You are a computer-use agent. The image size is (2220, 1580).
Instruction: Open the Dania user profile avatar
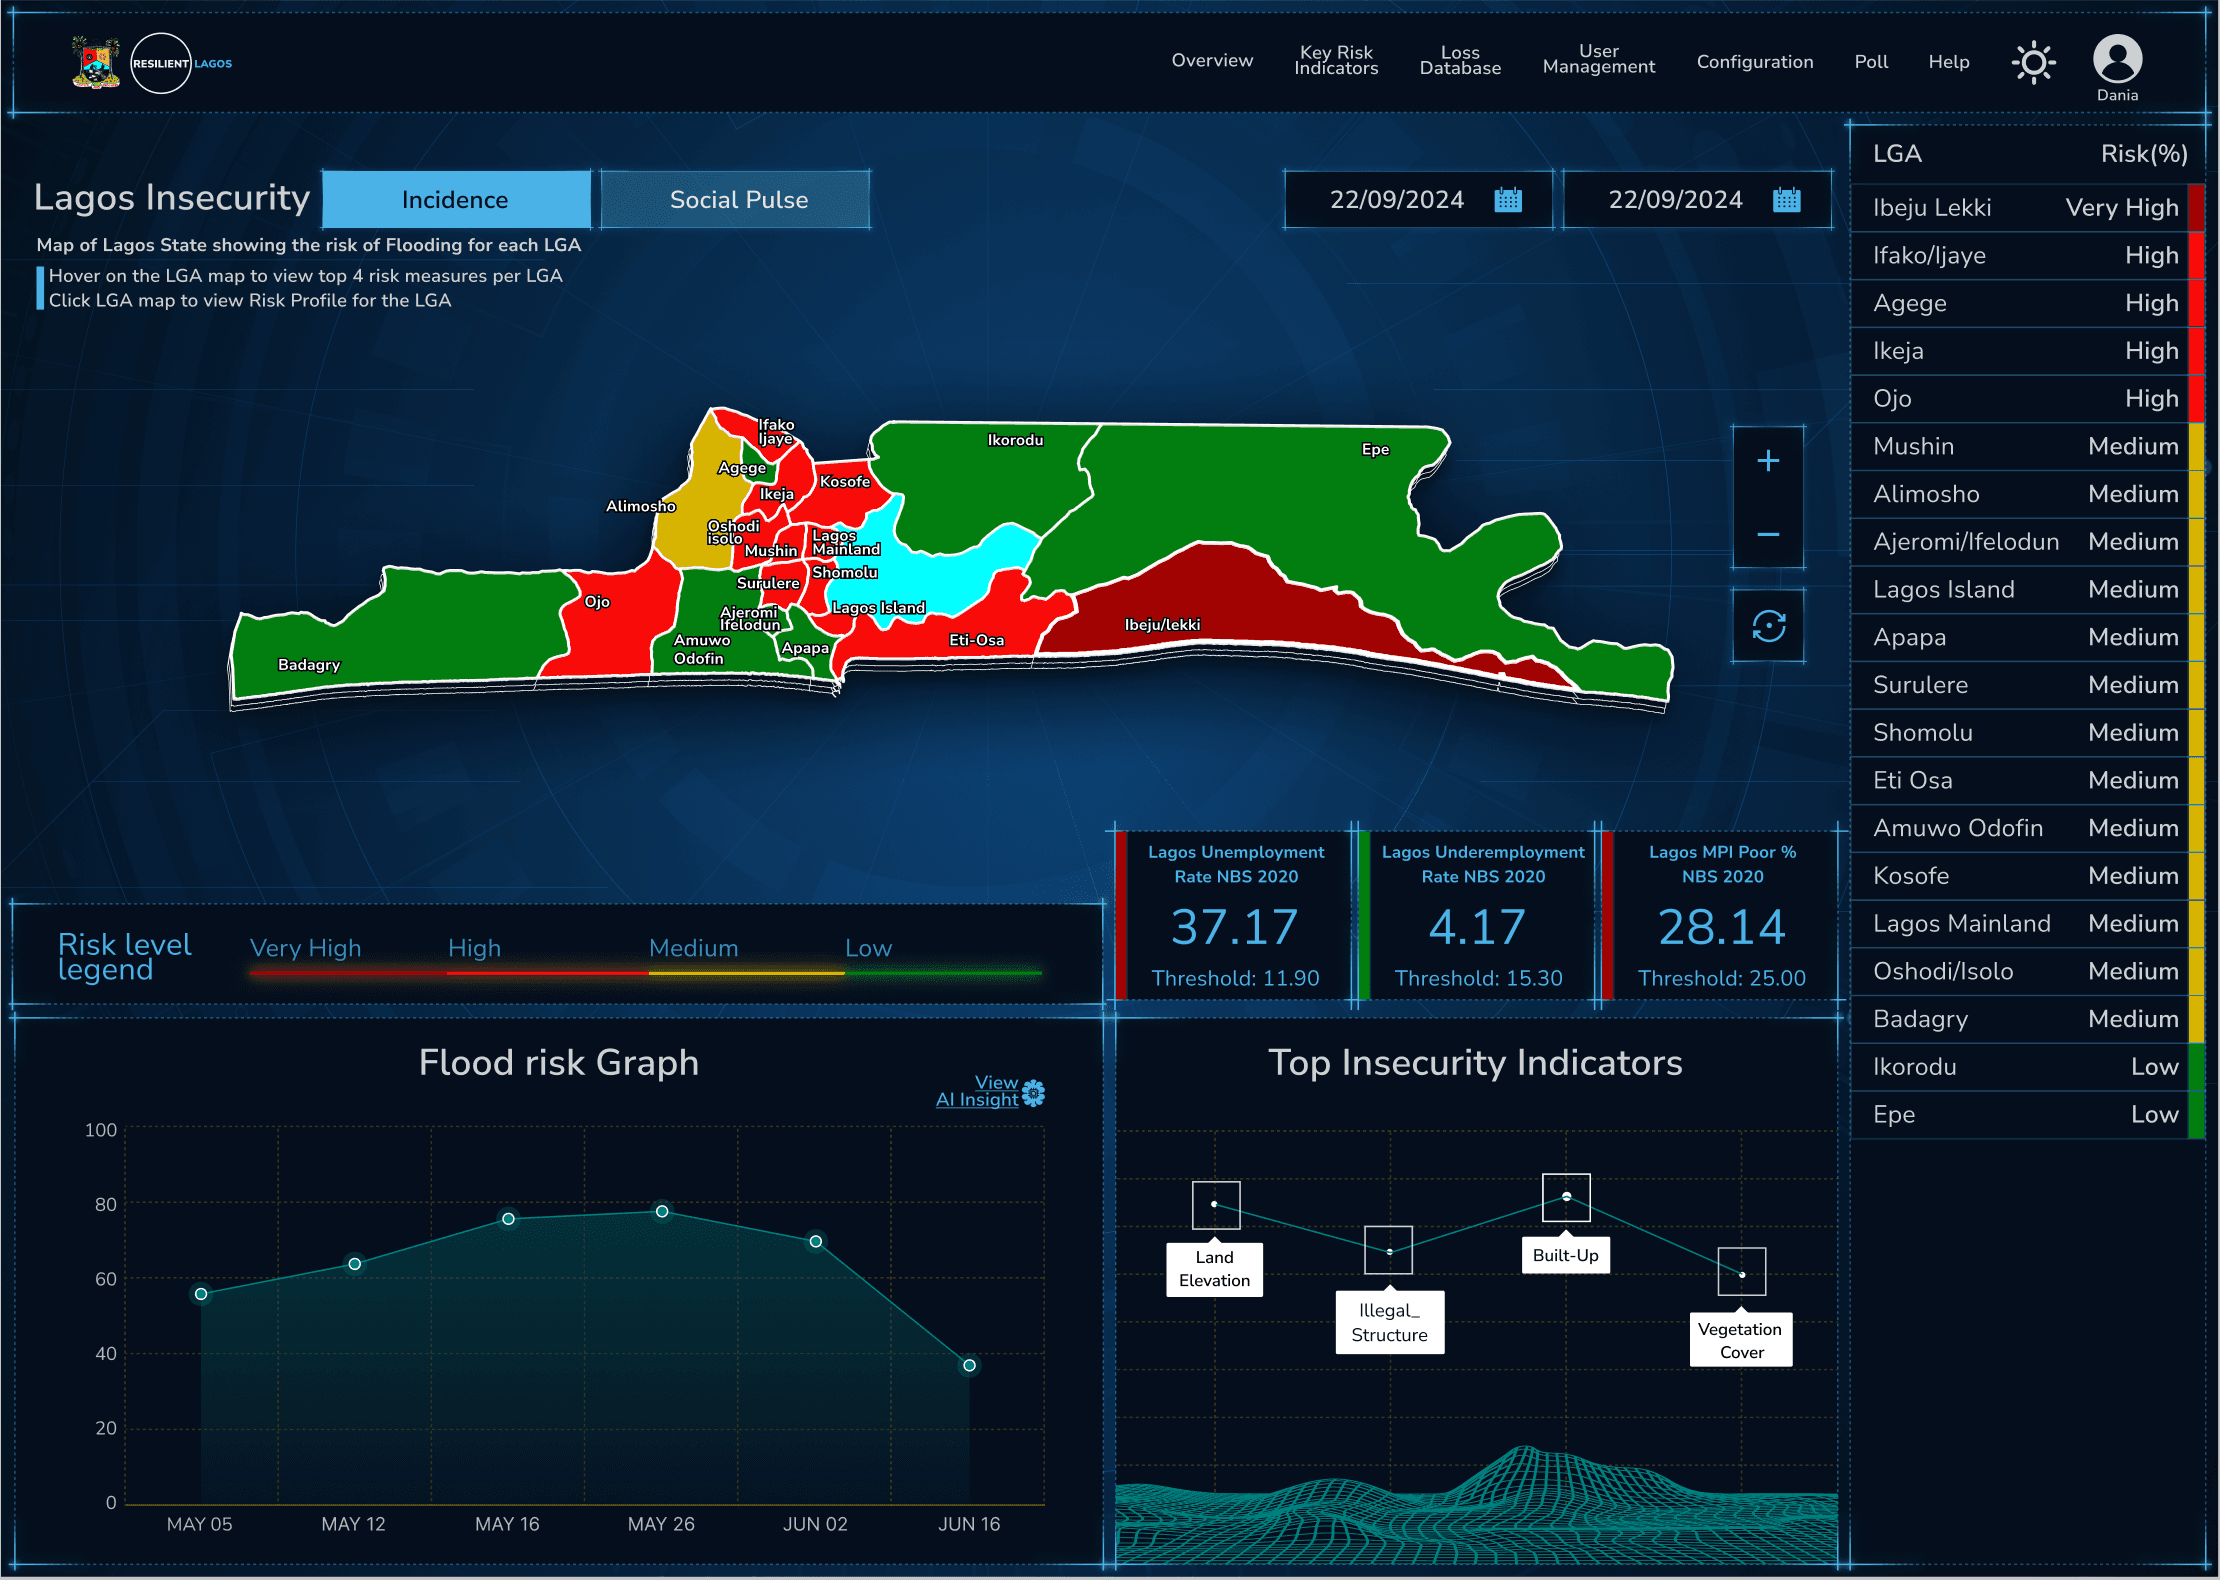pos(2117,59)
